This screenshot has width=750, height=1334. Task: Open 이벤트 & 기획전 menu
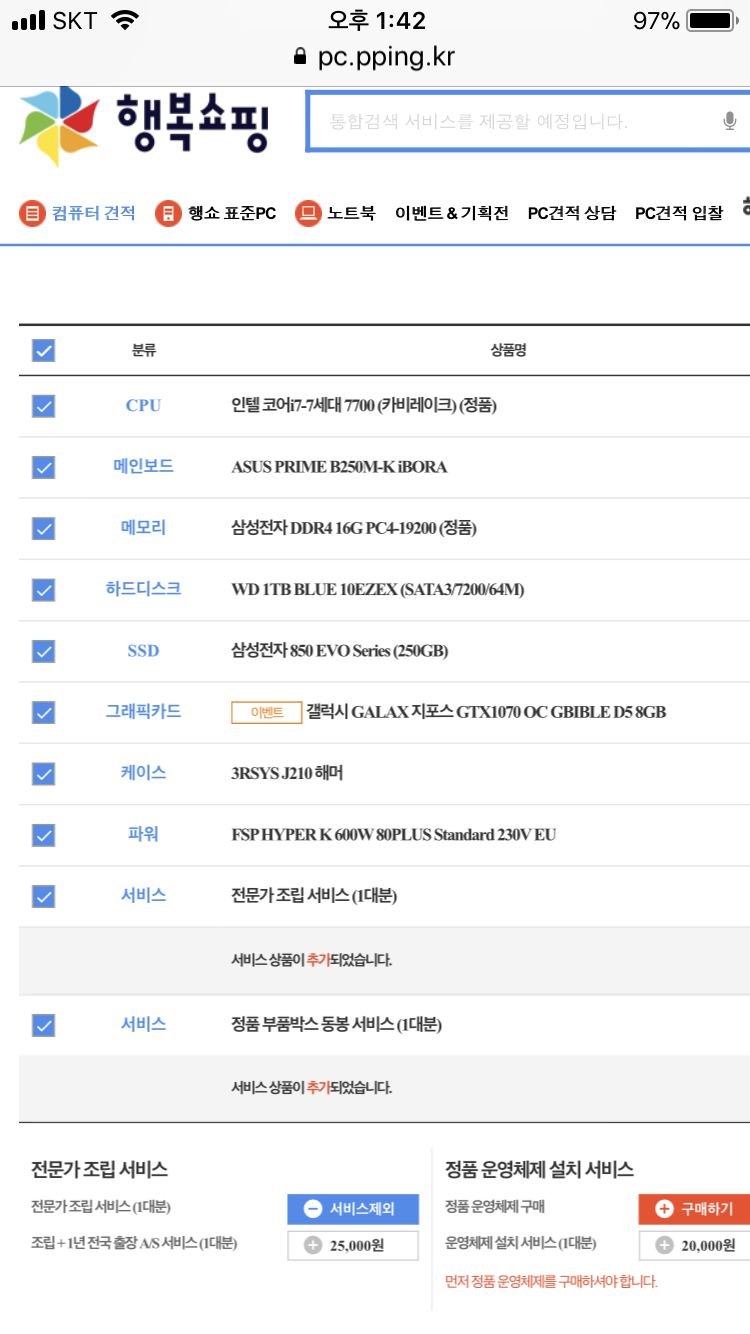452,213
